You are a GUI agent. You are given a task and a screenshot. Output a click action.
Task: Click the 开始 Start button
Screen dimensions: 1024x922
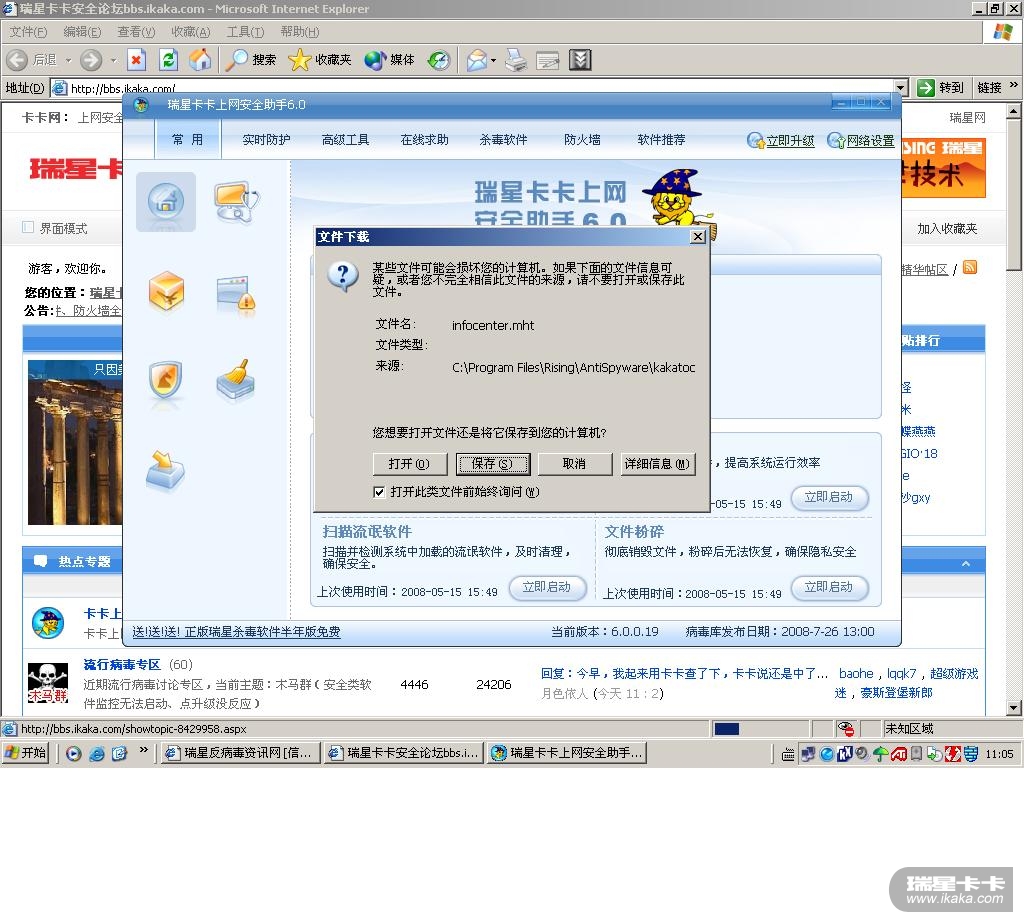25,753
